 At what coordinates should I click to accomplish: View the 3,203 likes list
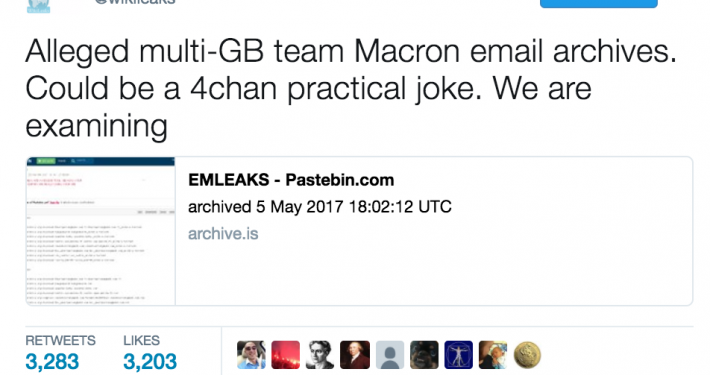point(150,362)
